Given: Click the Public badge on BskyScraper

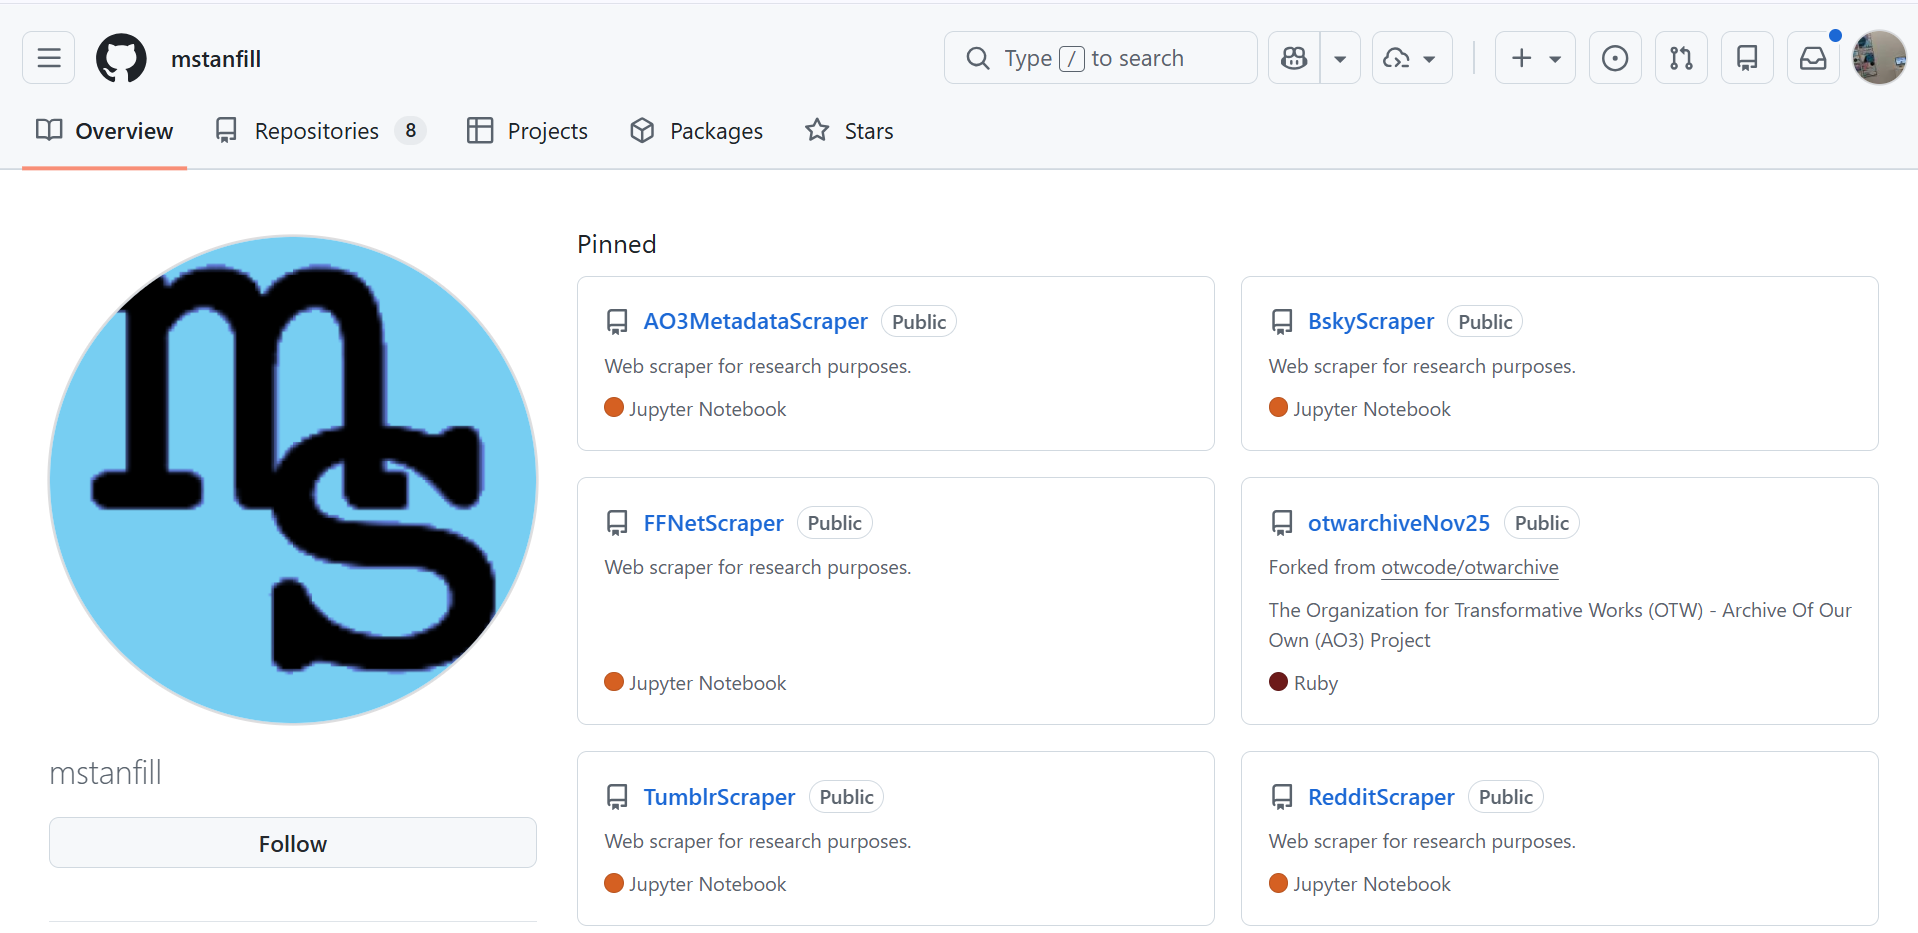Looking at the screenshot, I should pyautogui.click(x=1485, y=322).
